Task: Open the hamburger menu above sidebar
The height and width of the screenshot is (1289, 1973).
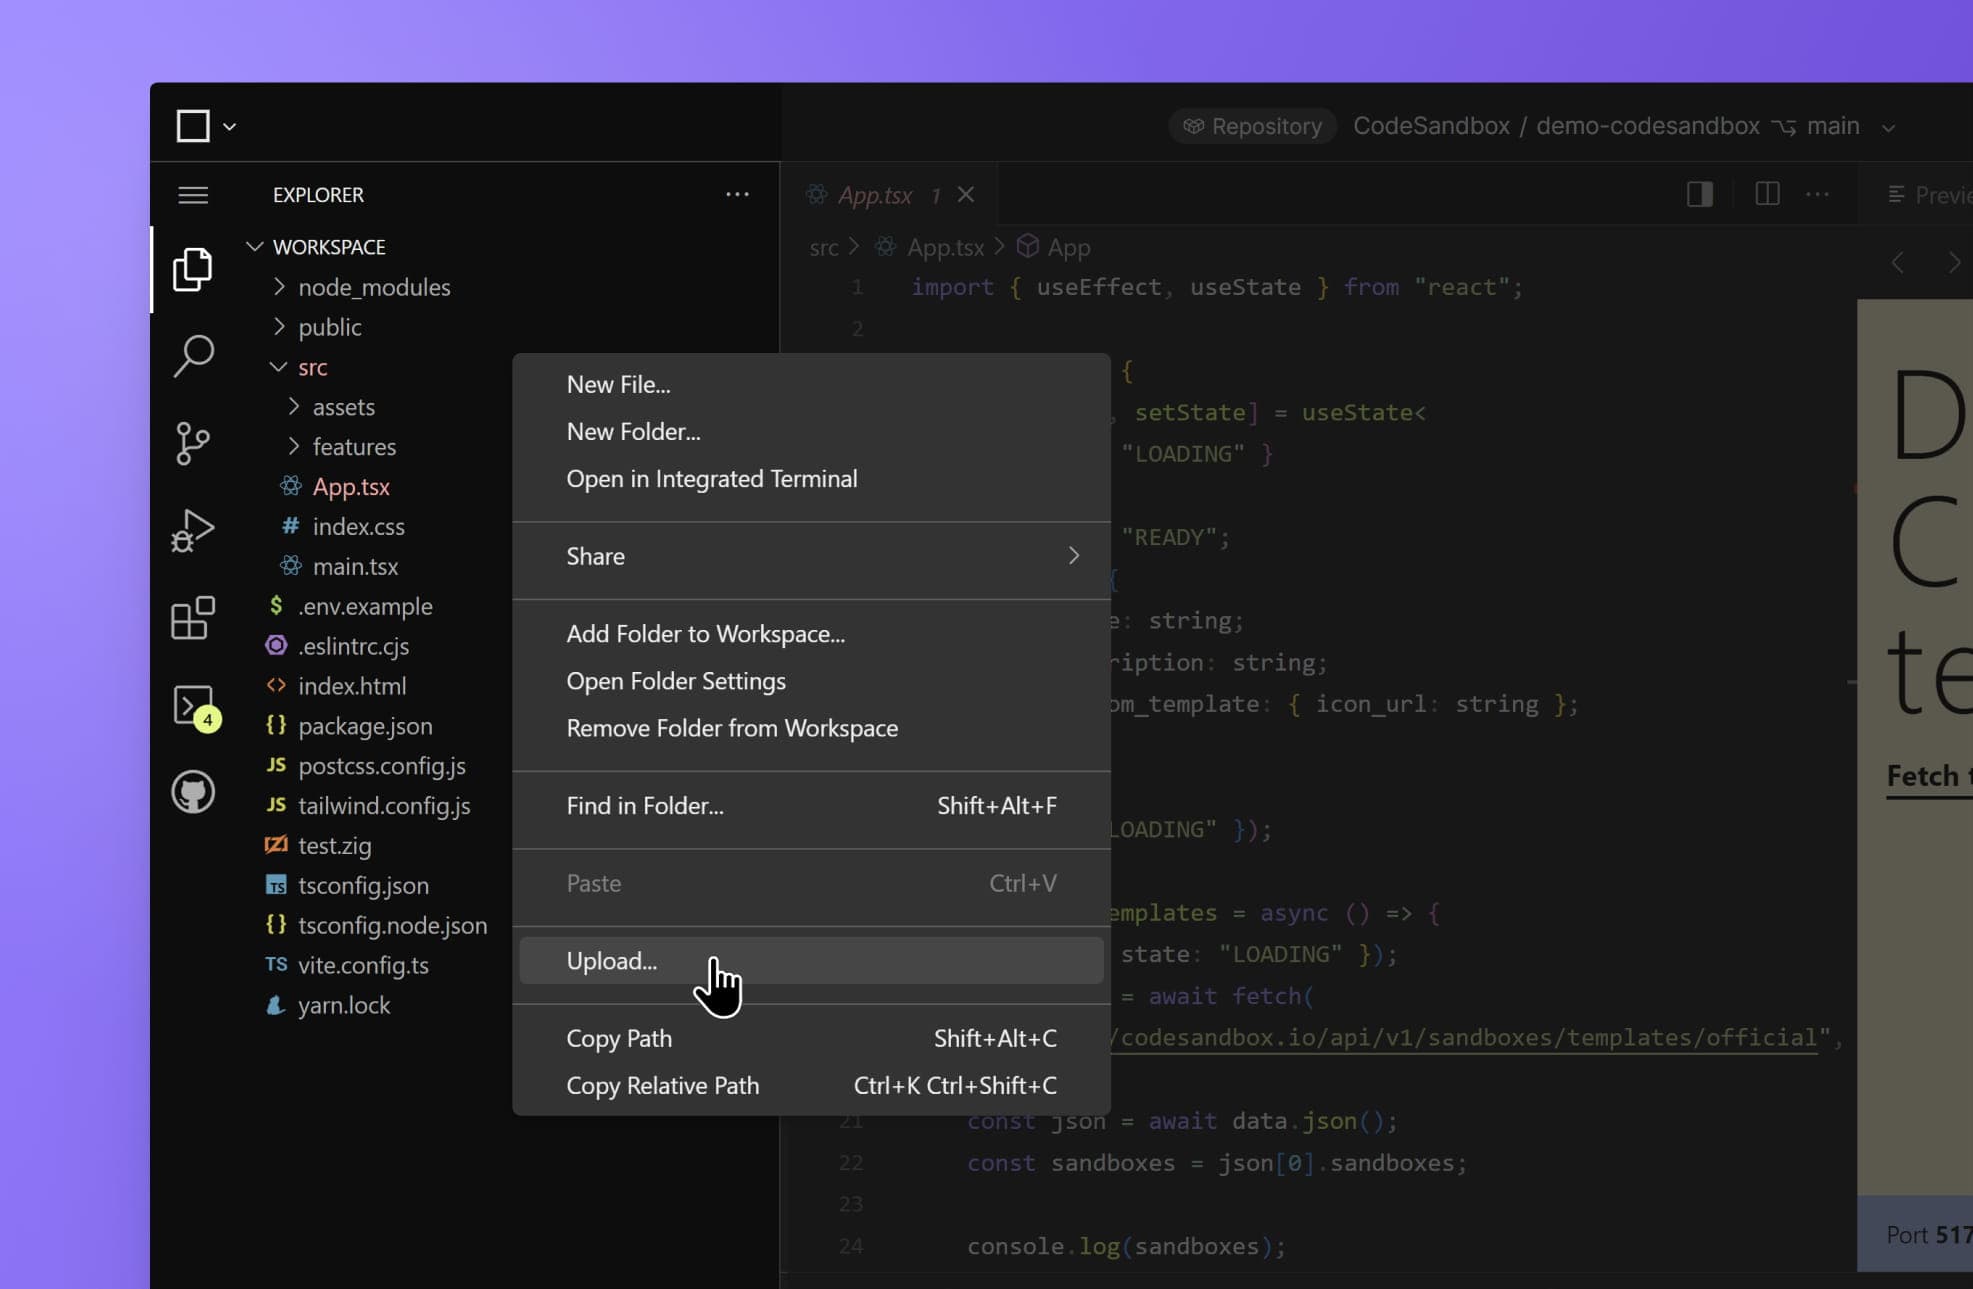Action: point(193,195)
